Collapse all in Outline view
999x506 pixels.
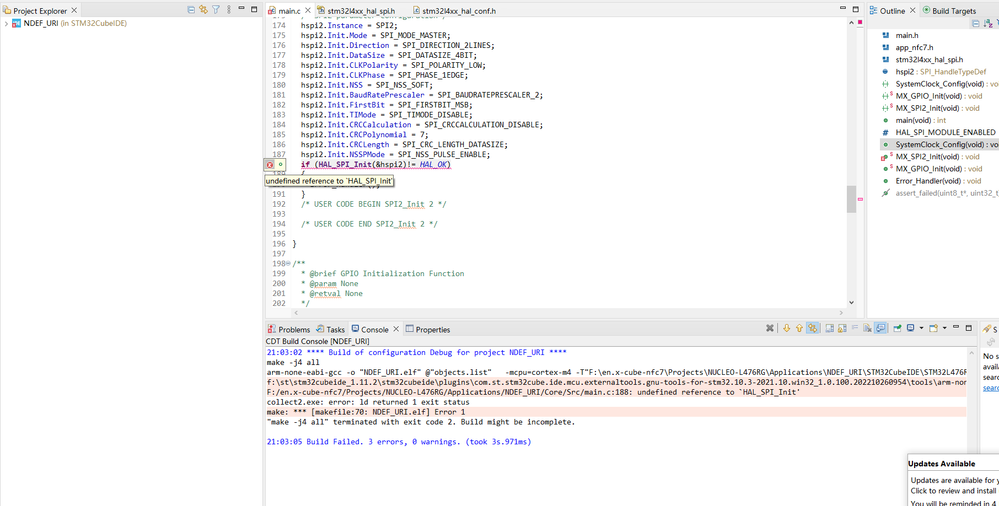[x=975, y=24]
